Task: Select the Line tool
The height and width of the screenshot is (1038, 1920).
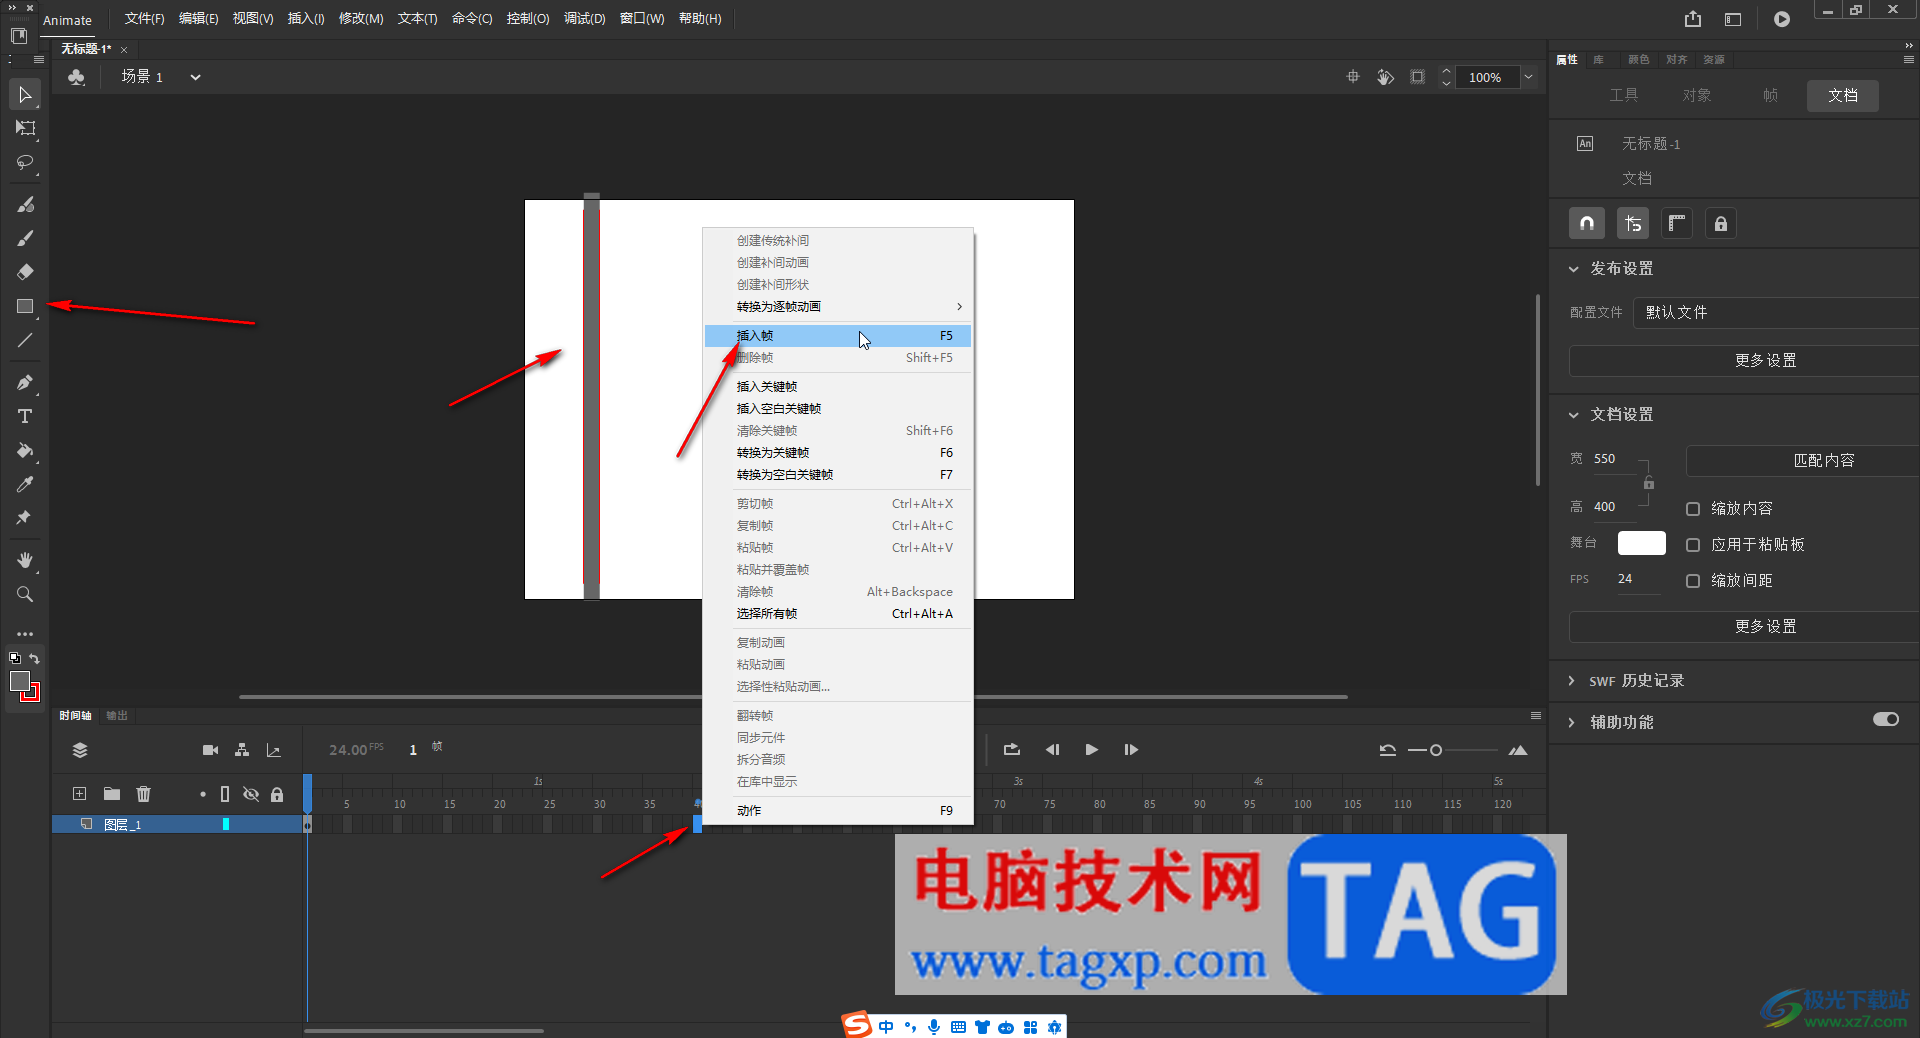Action: pos(25,340)
